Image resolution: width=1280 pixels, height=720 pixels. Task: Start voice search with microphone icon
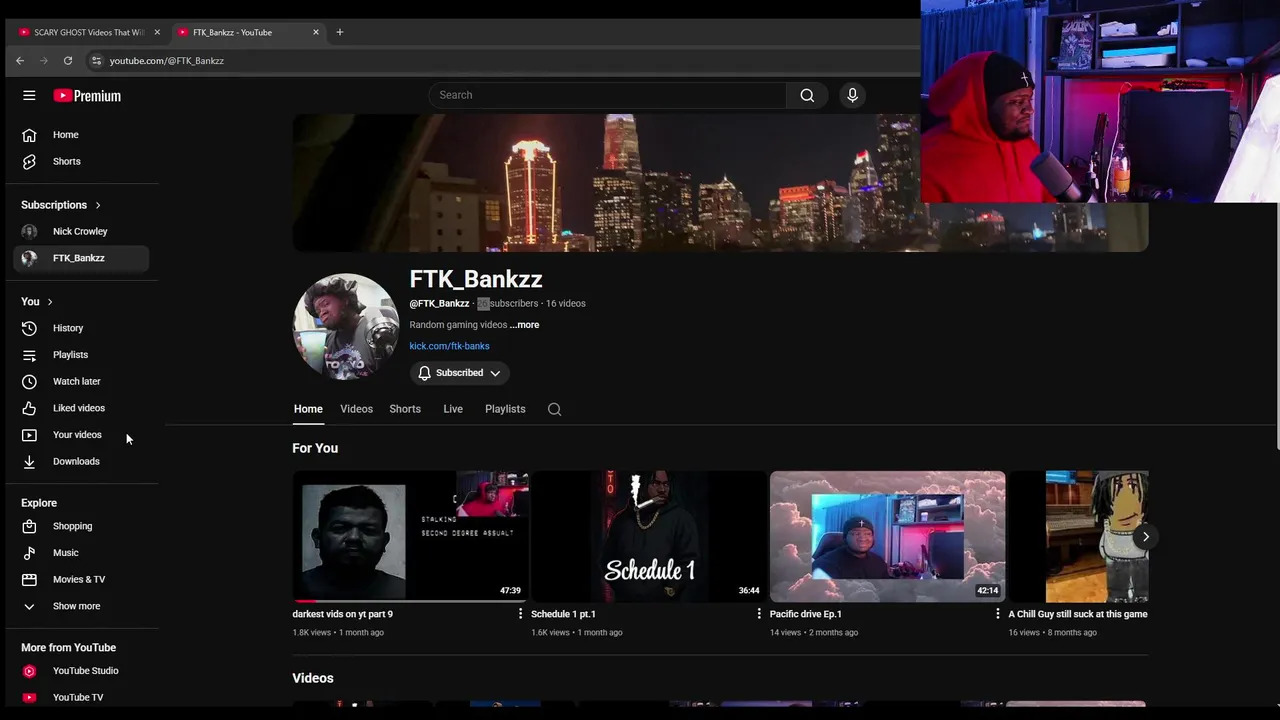pyautogui.click(x=852, y=95)
